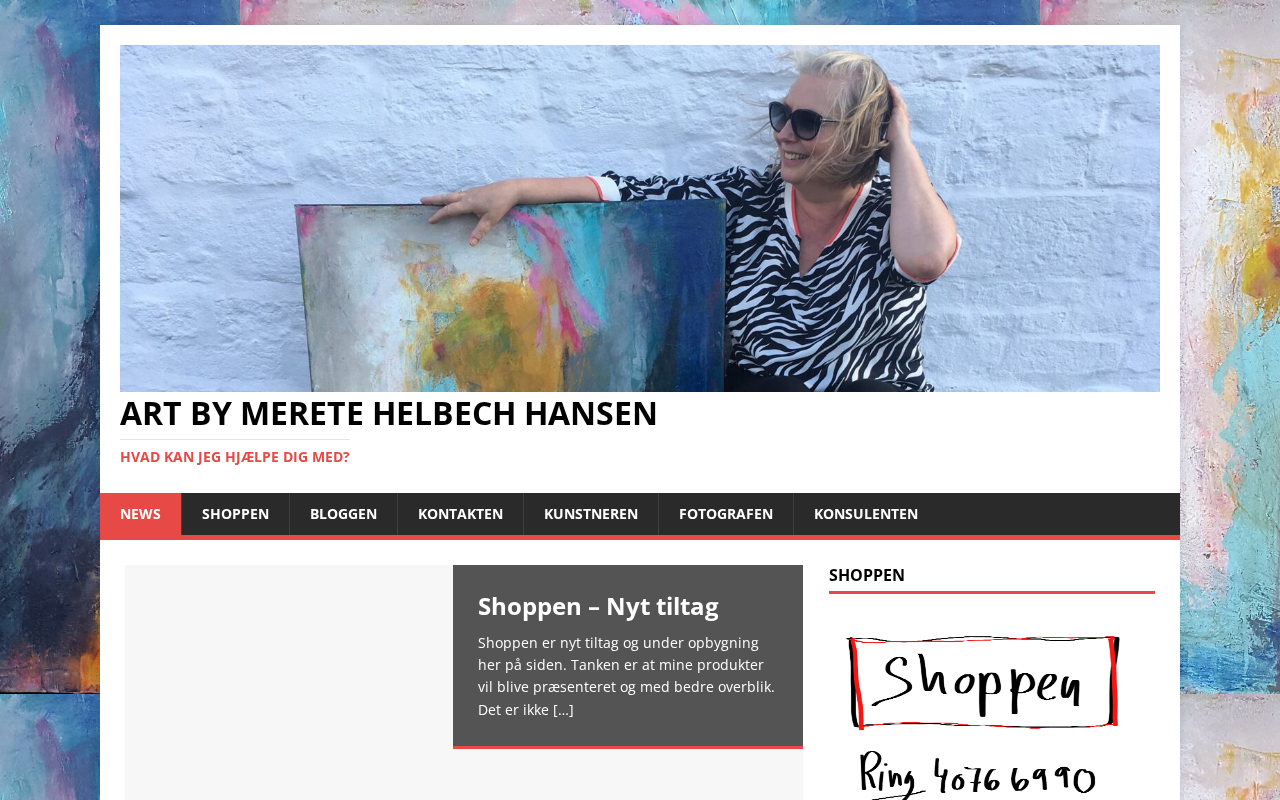1280x800 pixels.
Task: Open the NEWS menu tab
Action: [x=140, y=514]
